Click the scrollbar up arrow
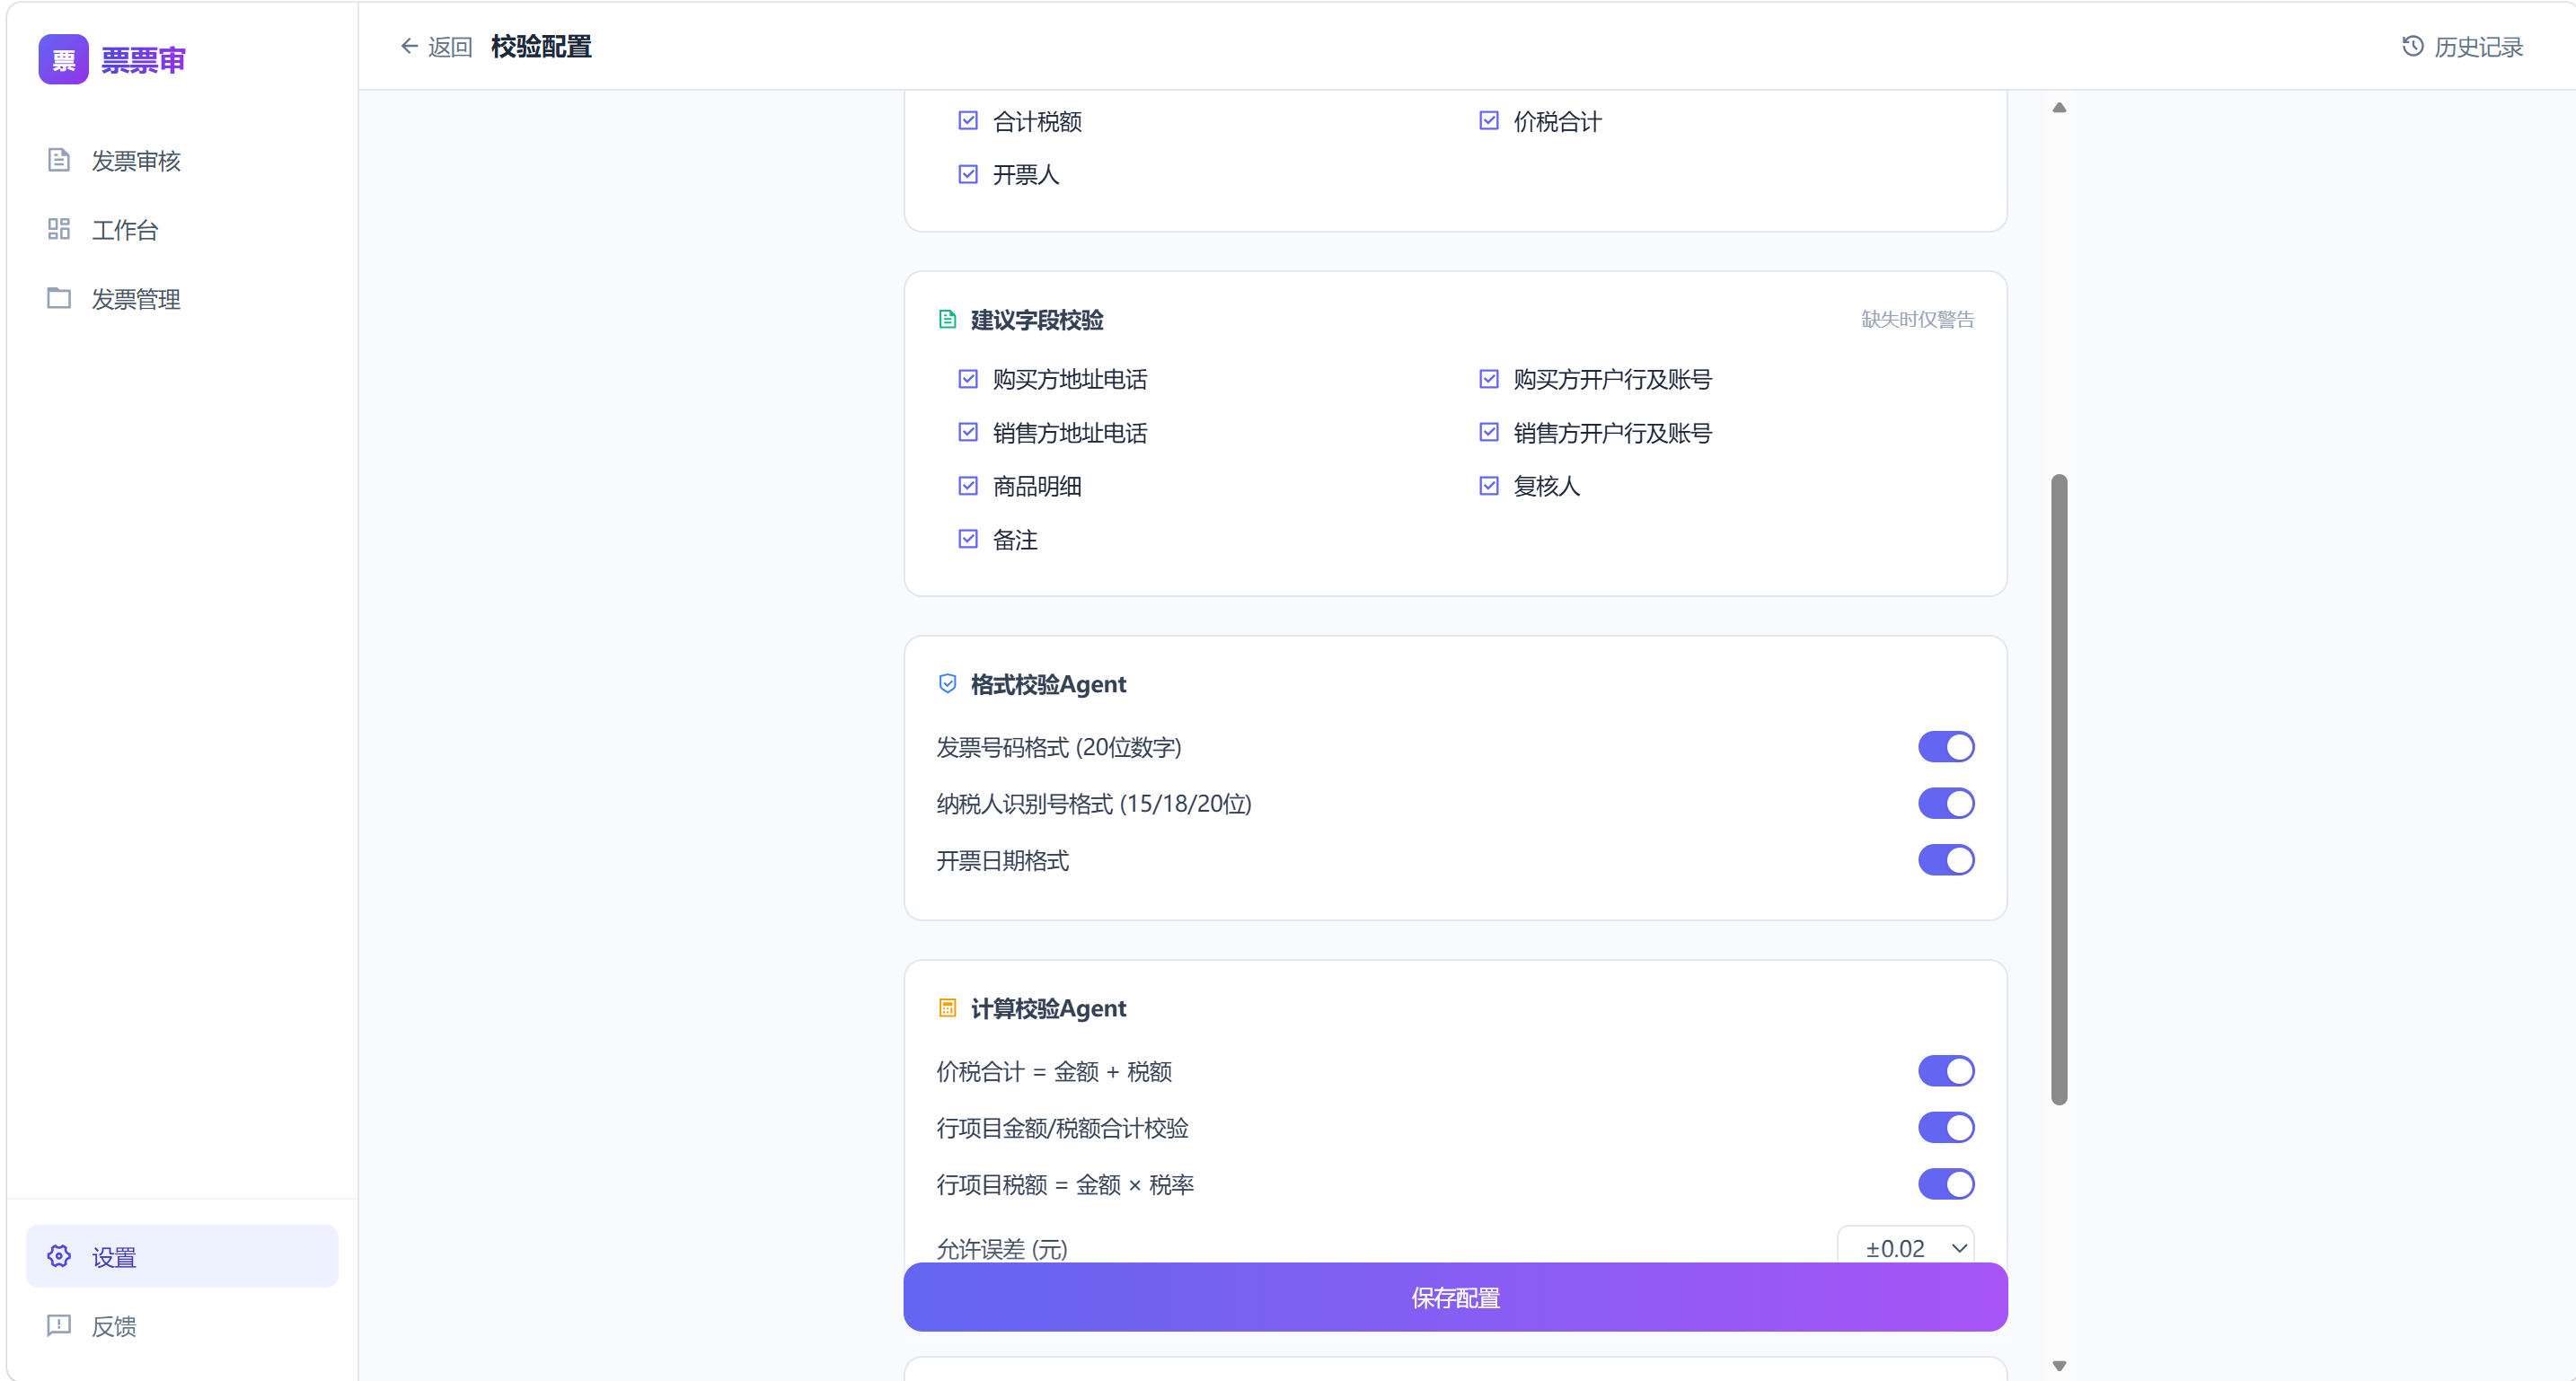 pyautogui.click(x=2059, y=107)
